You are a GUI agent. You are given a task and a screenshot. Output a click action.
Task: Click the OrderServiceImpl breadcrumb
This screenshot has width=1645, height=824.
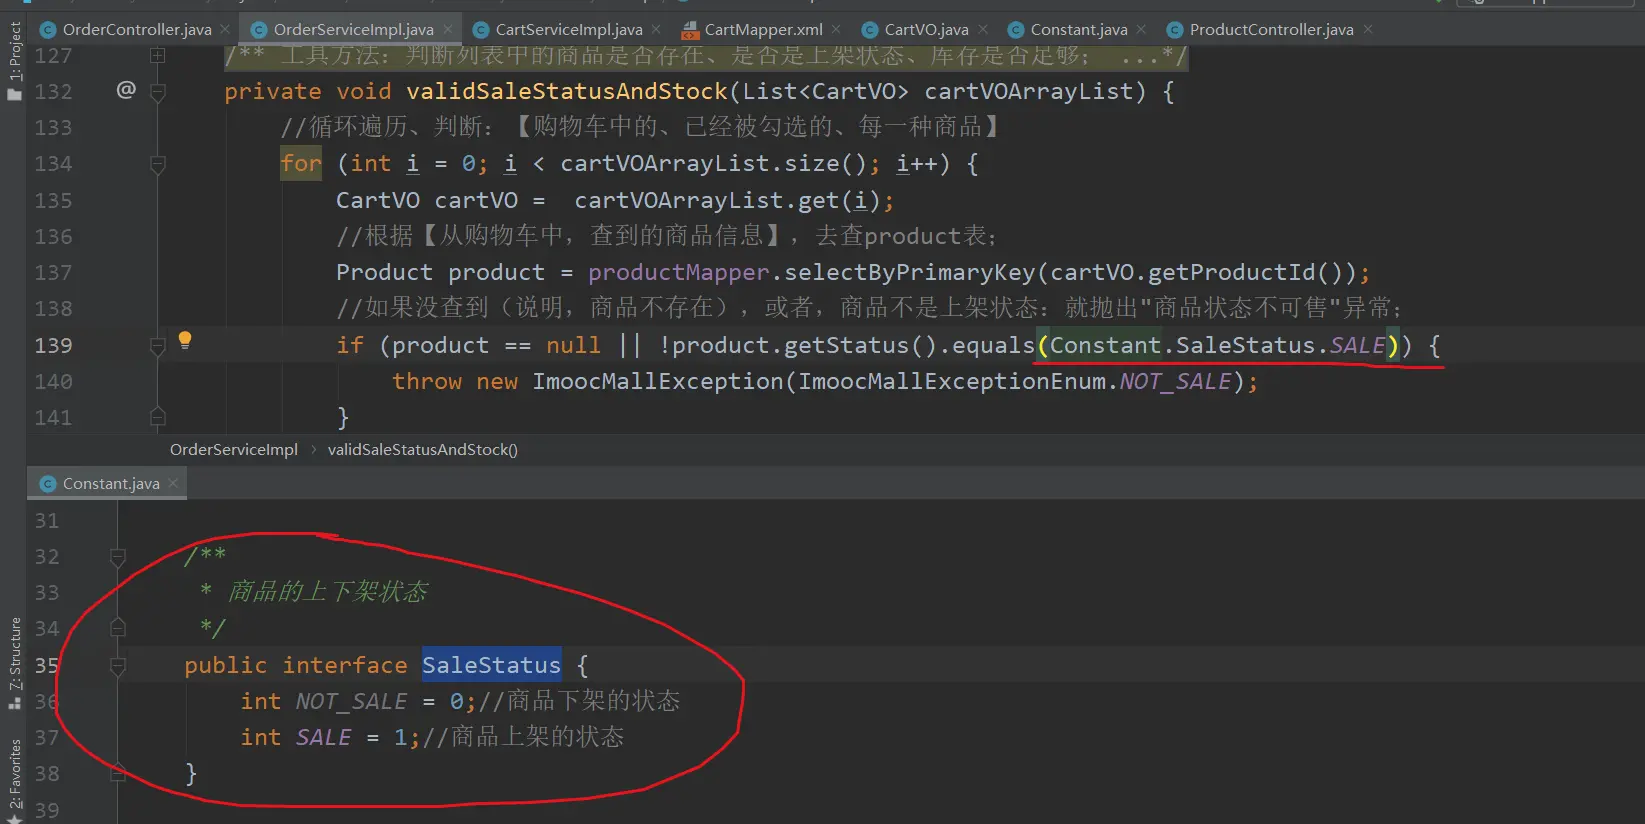click(234, 450)
